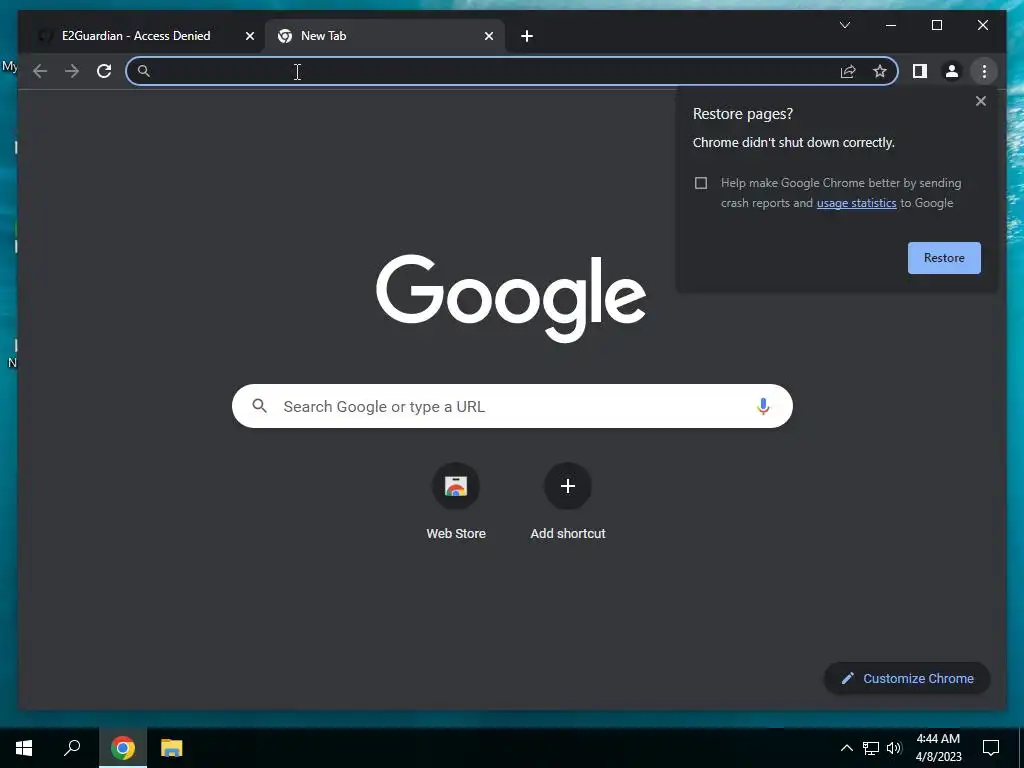Viewport: 1024px width, 768px height.
Task: Close the New Tab tab
Action: pos(488,36)
